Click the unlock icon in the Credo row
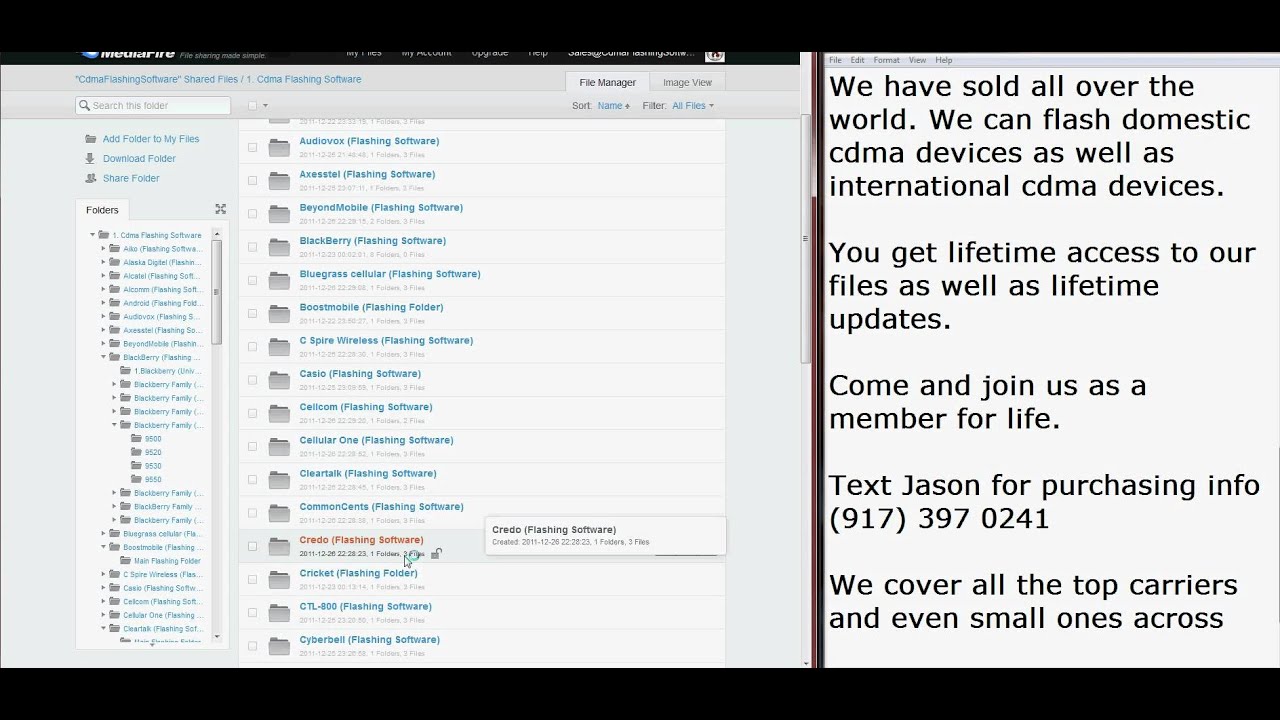 436,553
